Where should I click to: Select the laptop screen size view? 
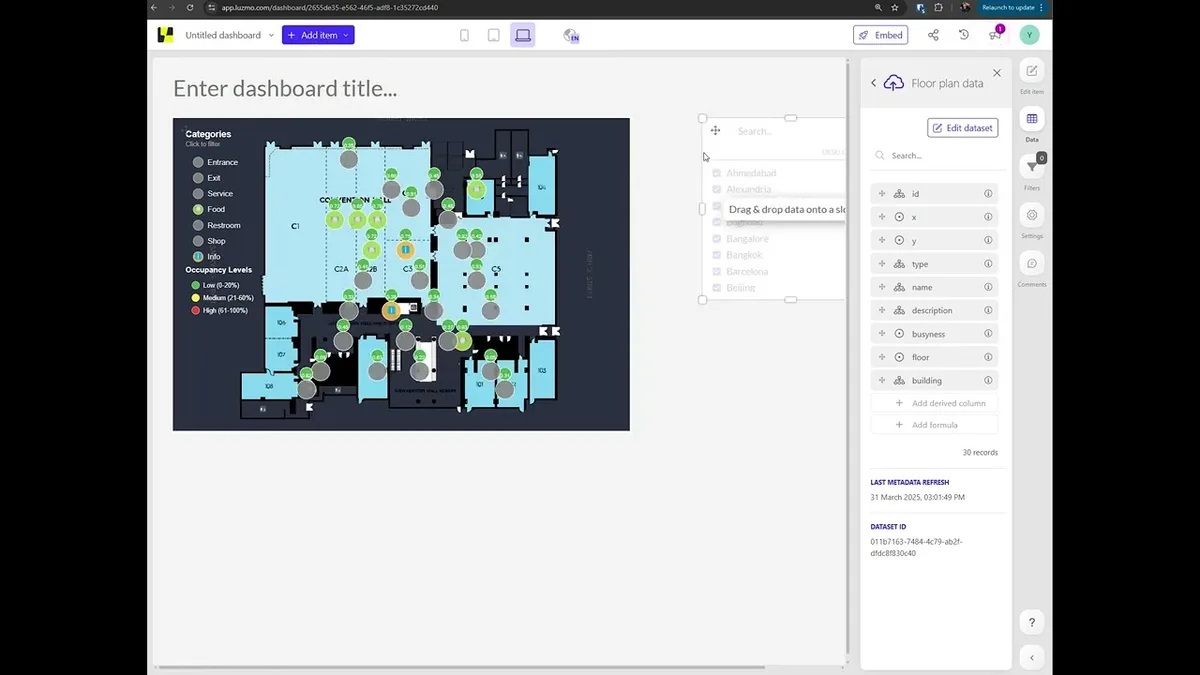pos(522,35)
